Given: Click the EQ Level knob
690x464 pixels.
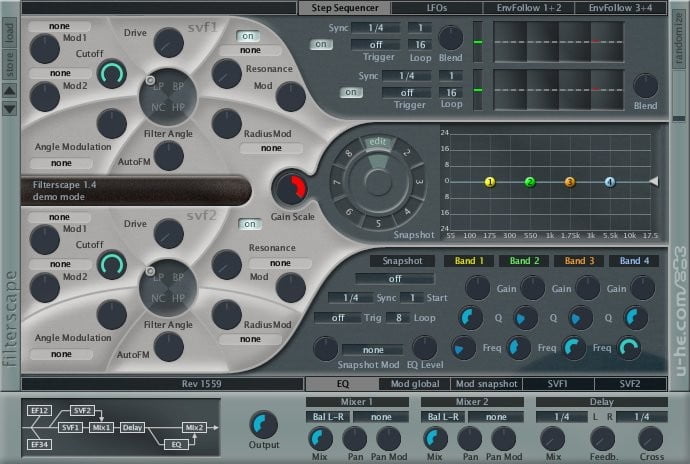Looking at the screenshot, I should [425, 348].
